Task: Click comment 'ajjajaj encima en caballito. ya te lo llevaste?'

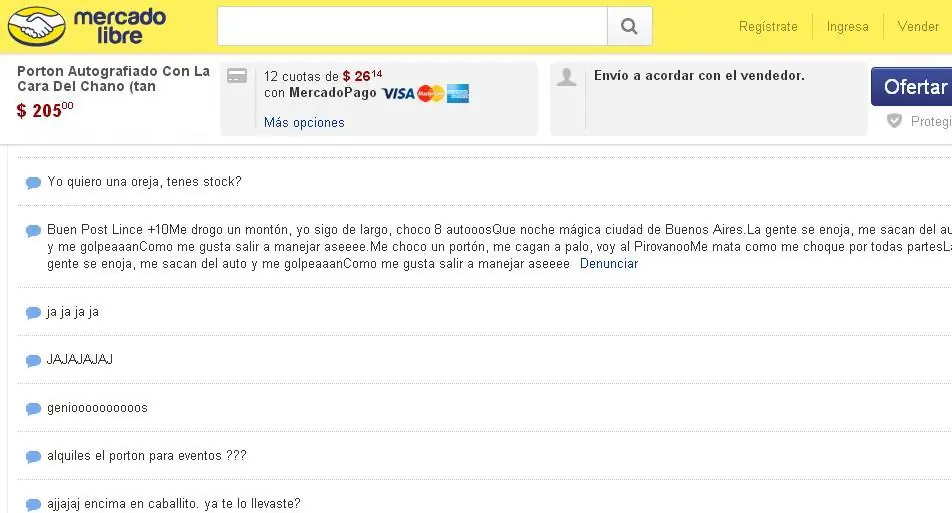Action: click(x=174, y=503)
